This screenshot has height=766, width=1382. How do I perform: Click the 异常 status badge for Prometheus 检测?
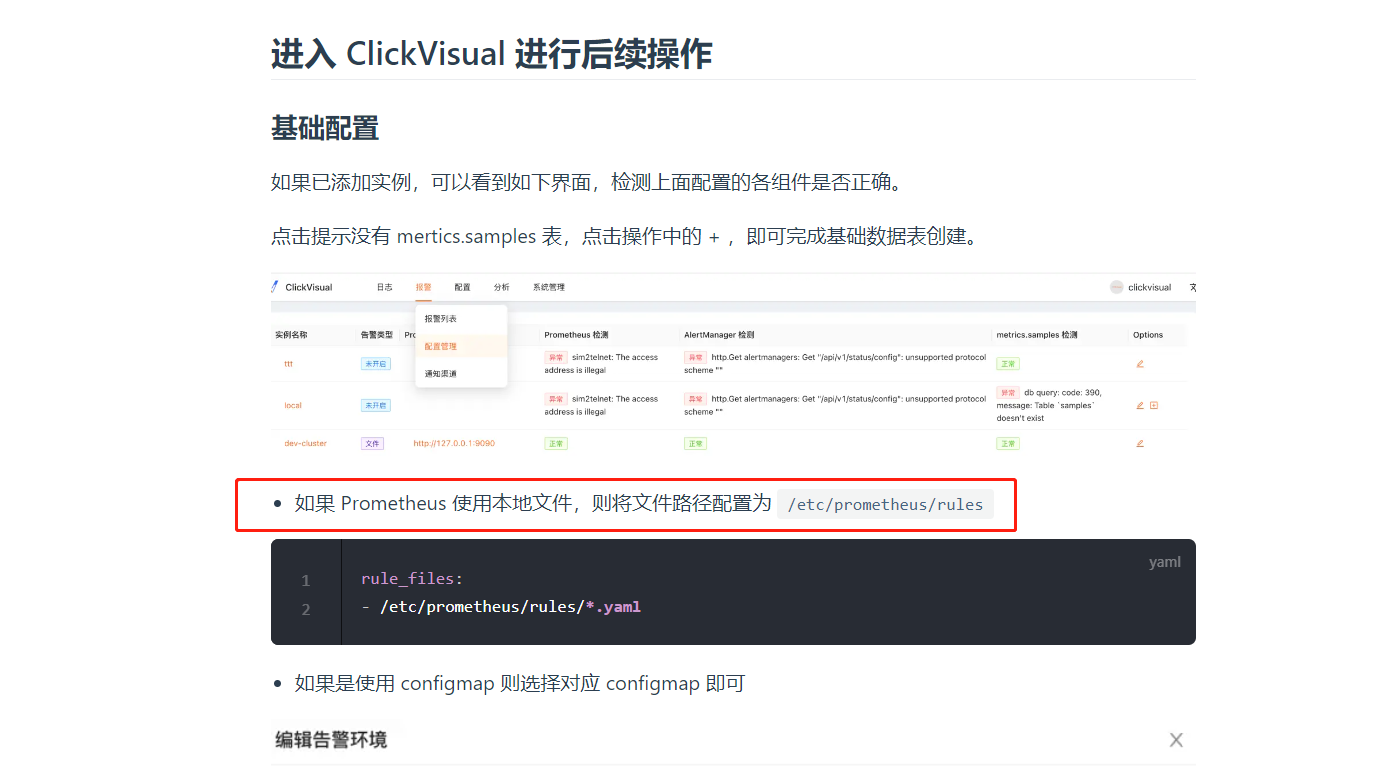[556, 357]
